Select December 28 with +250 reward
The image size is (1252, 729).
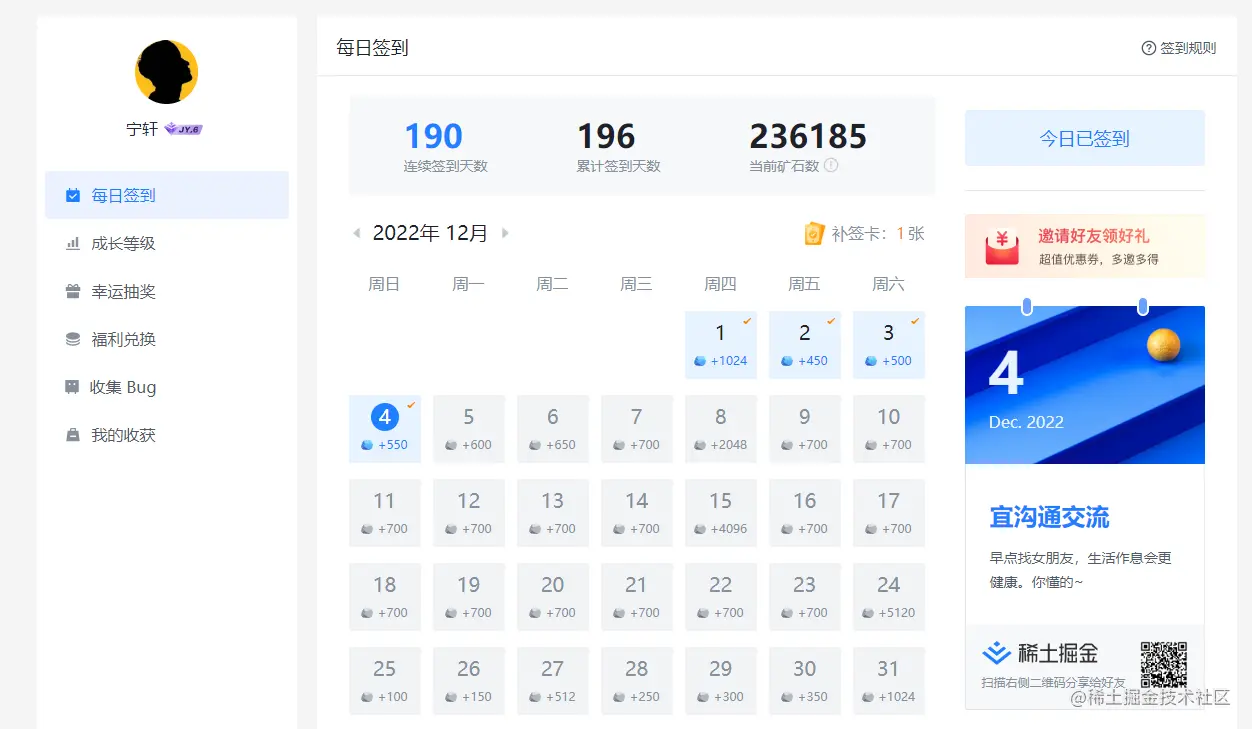(x=637, y=681)
